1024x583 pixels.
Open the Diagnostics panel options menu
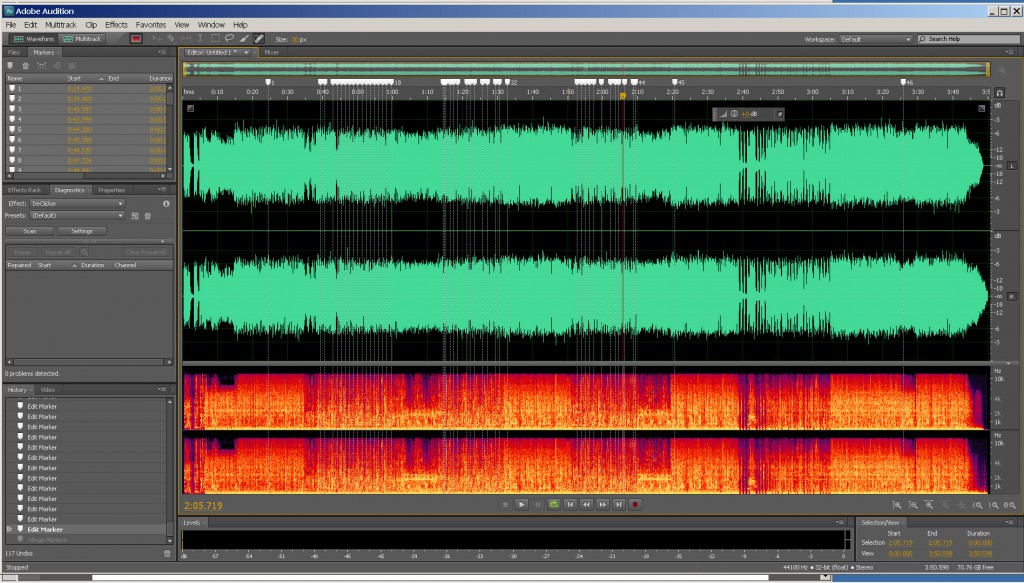pos(162,189)
